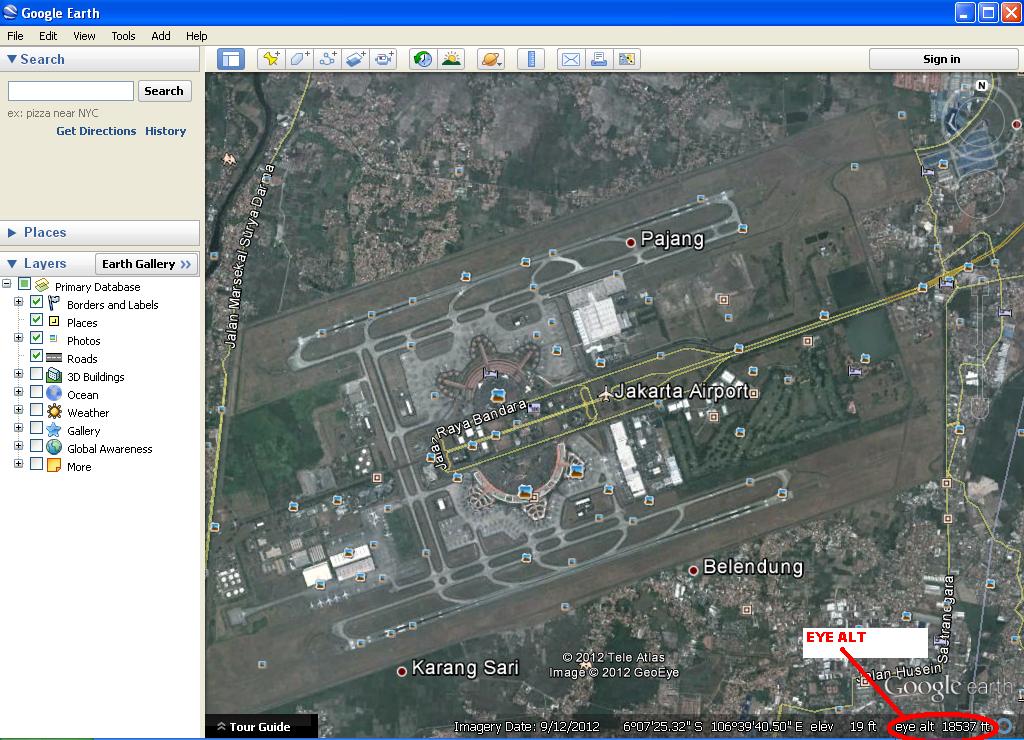
Task: Click the Get Directions link
Action: tap(96, 131)
